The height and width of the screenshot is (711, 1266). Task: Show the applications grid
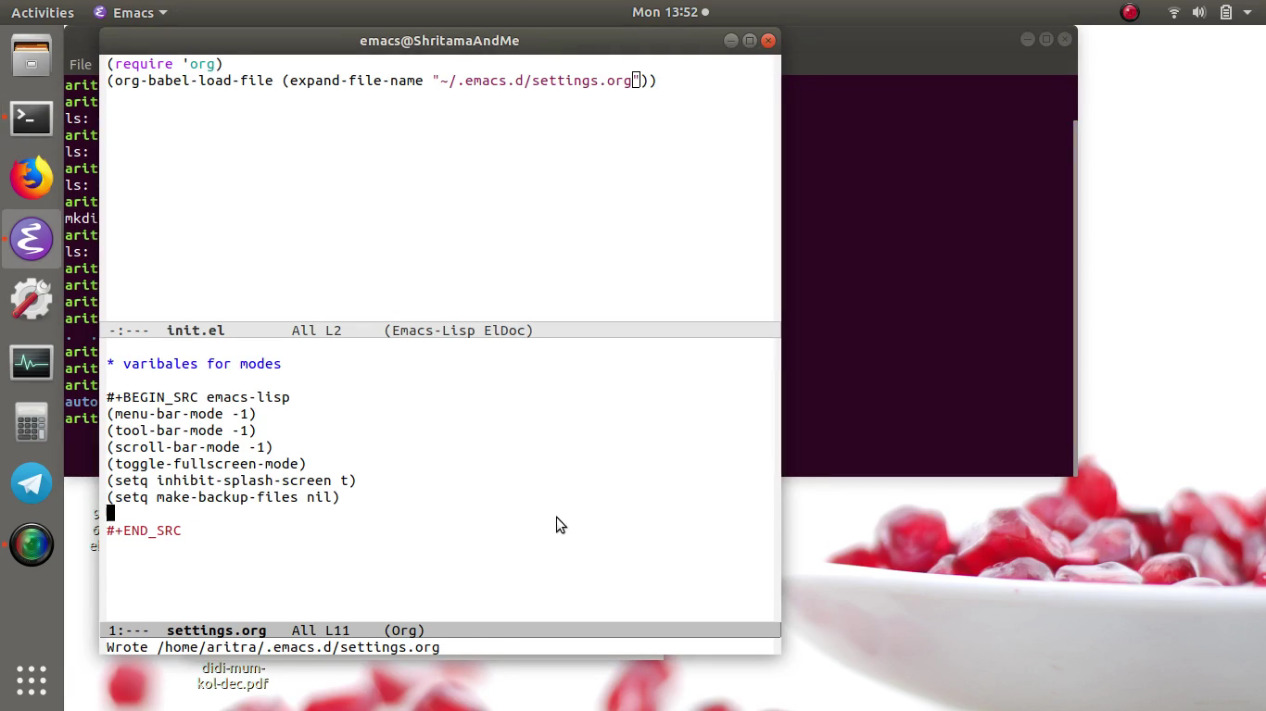pos(31,680)
